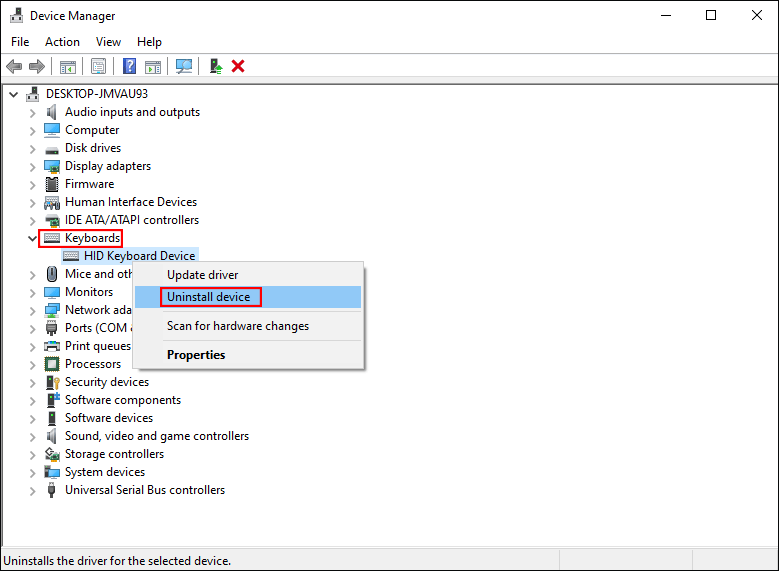
Task: Click the Universal Serial Bus controllers icon
Action: click(x=52, y=490)
